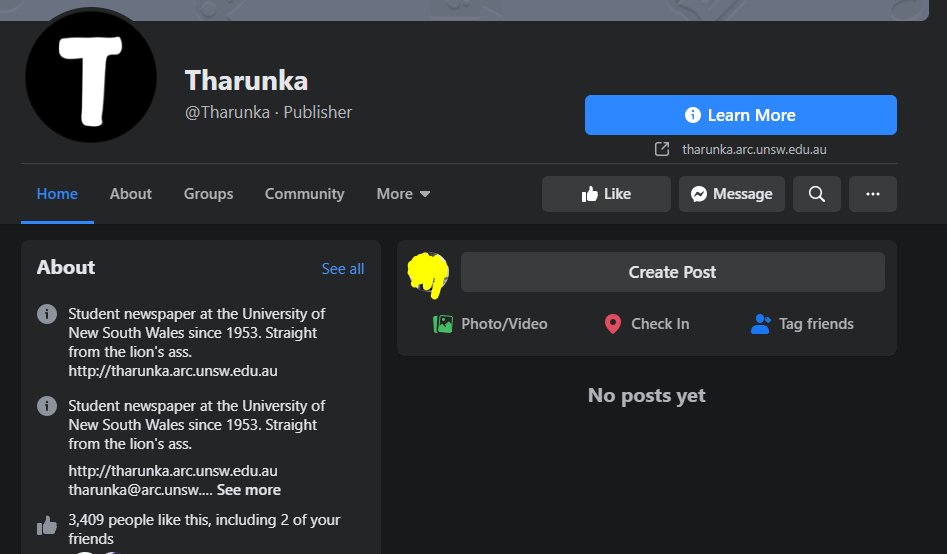The height and width of the screenshot is (554, 947).
Task: Expand the More dropdown menu
Action: click(403, 194)
